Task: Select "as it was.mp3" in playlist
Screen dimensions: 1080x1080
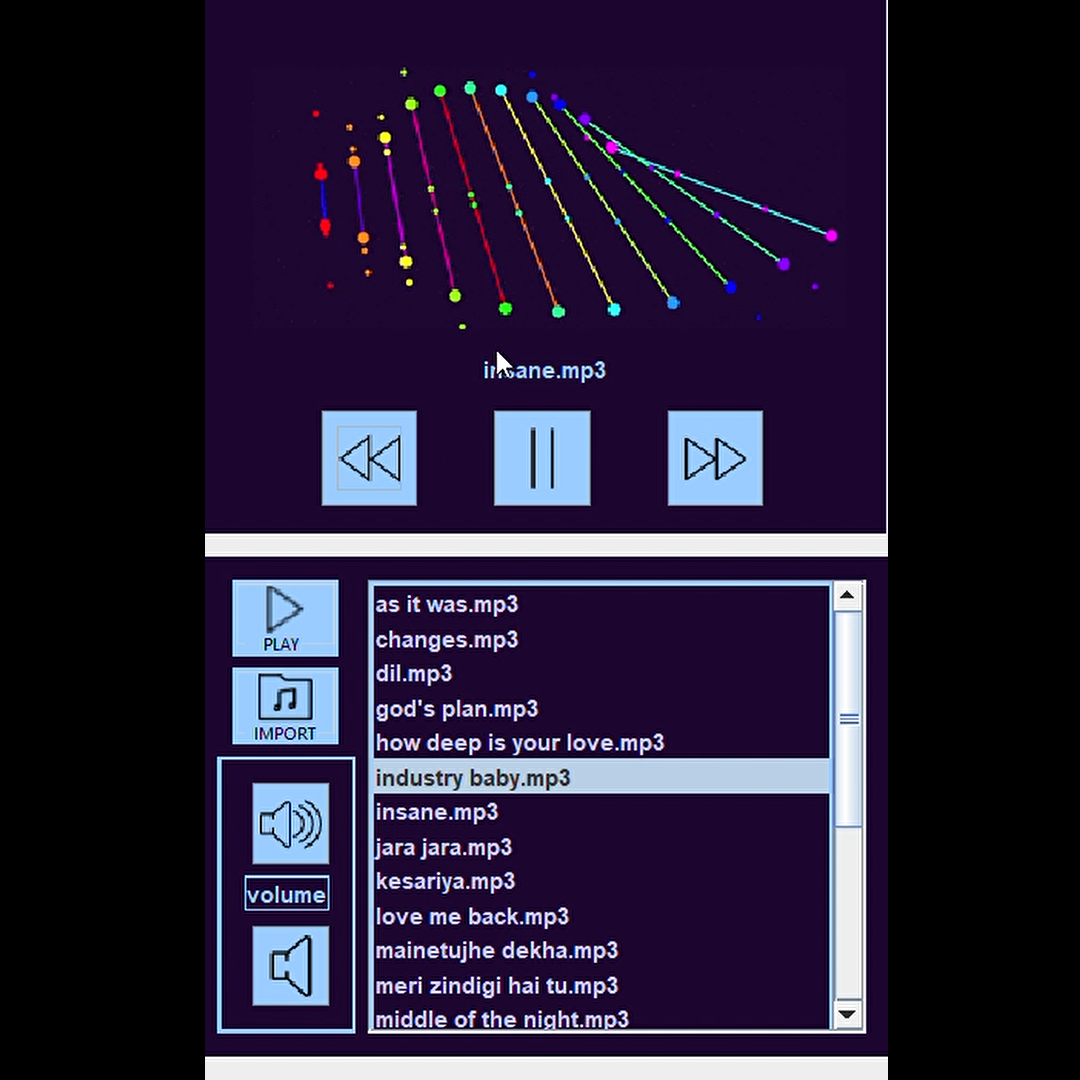Action: pos(447,605)
